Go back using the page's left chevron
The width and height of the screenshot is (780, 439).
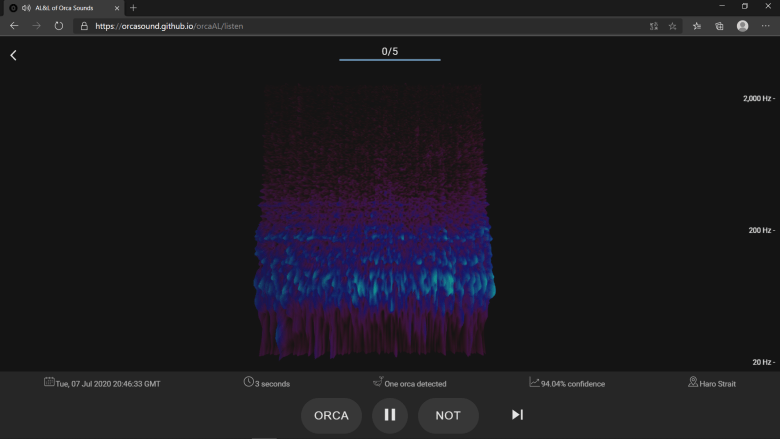[13, 55]
